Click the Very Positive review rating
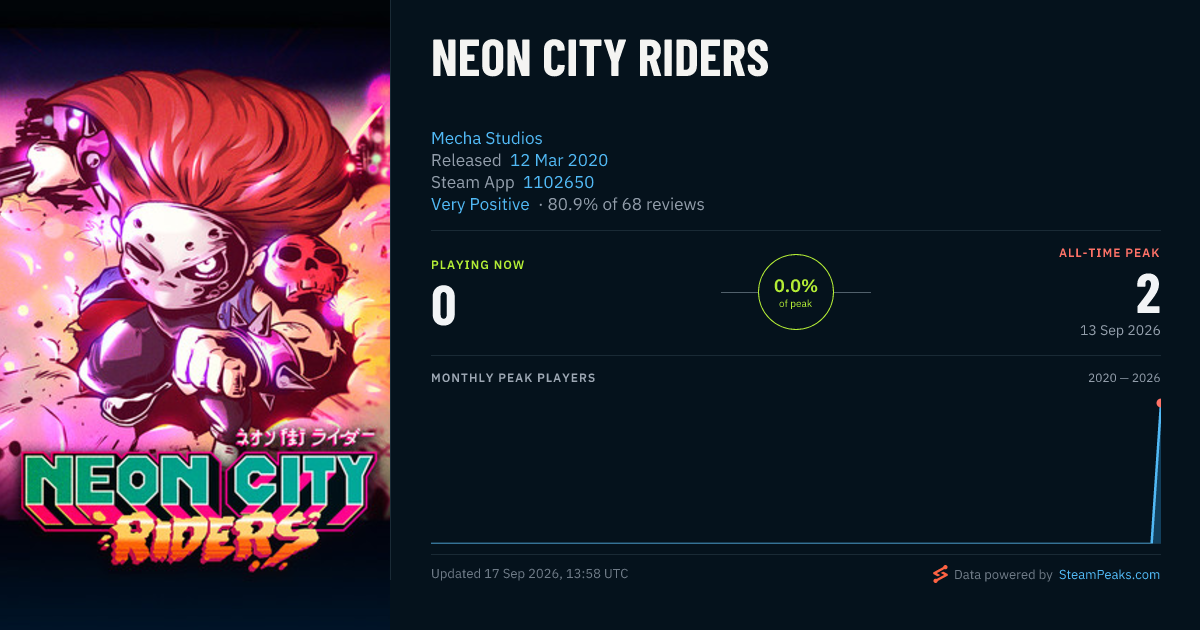The height and width of the screenshot is (630, 1200). pyautogui.click(x=480, y=204)
